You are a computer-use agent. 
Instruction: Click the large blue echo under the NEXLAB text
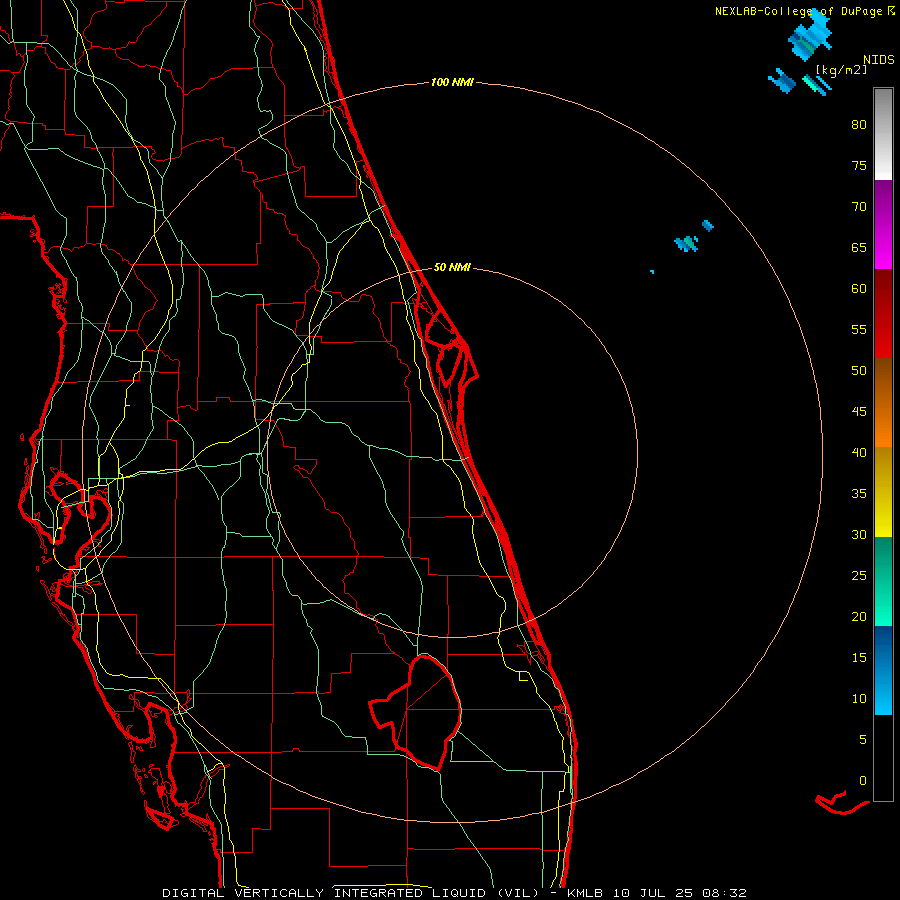810,36
